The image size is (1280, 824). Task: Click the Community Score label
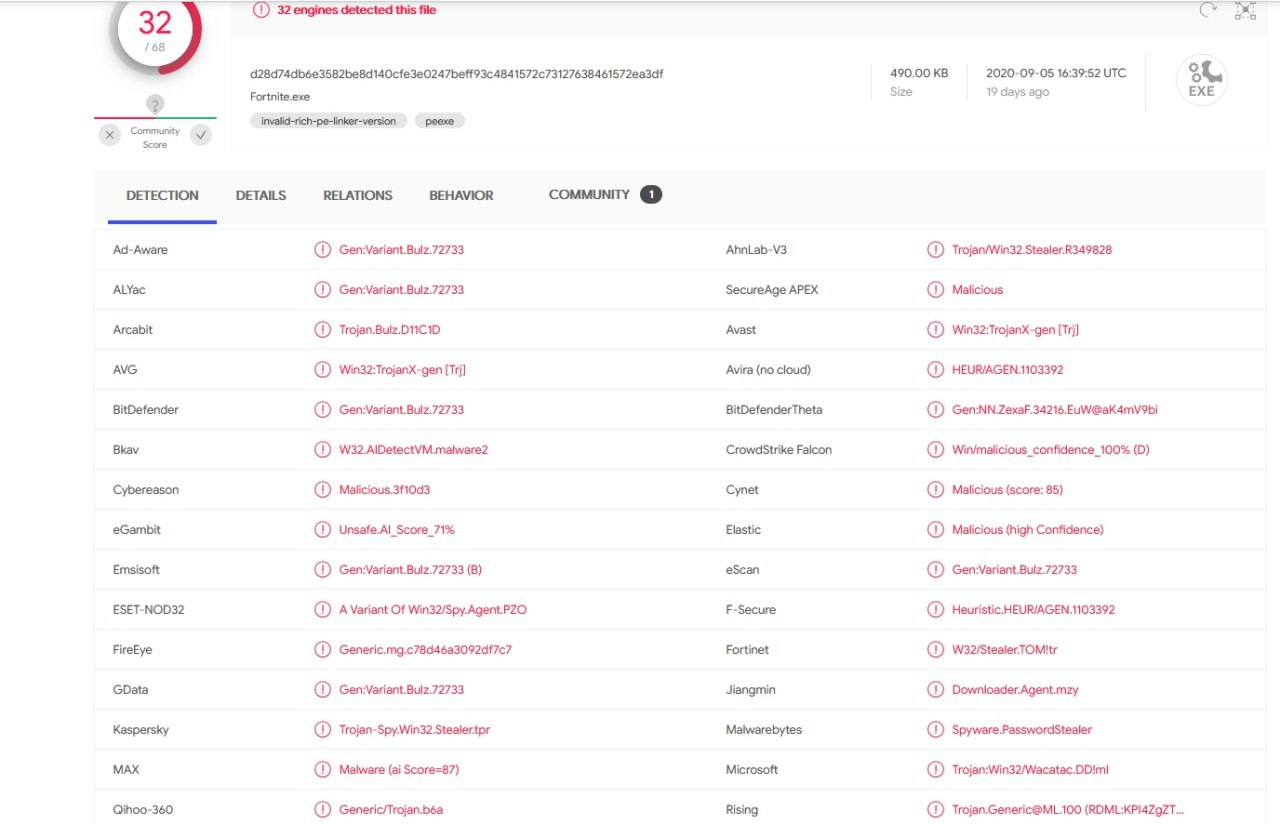155,138
